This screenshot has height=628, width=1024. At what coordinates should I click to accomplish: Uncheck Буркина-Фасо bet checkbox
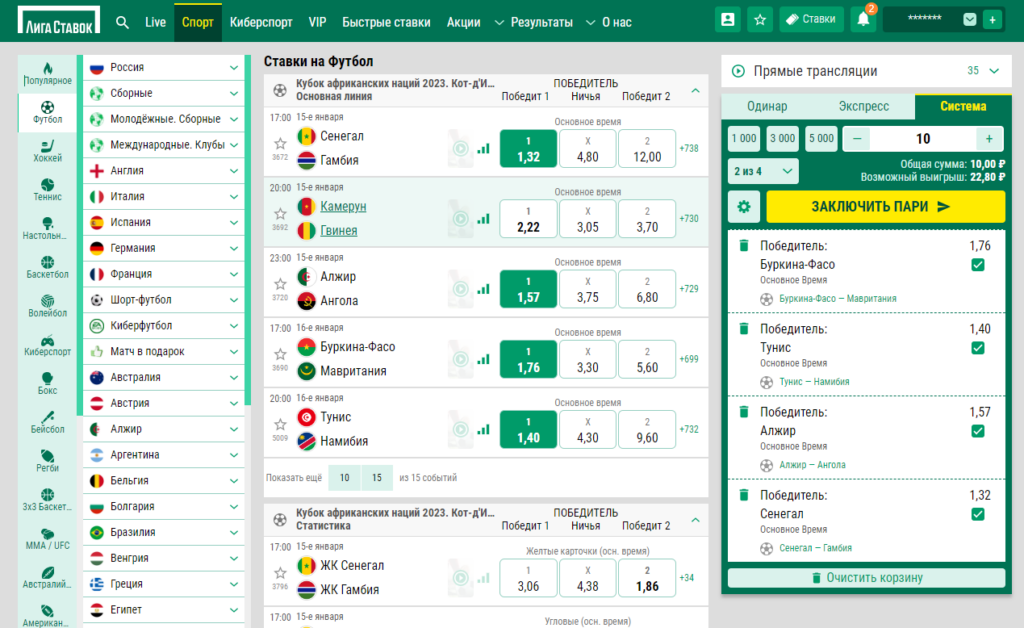tap(978, 264)
